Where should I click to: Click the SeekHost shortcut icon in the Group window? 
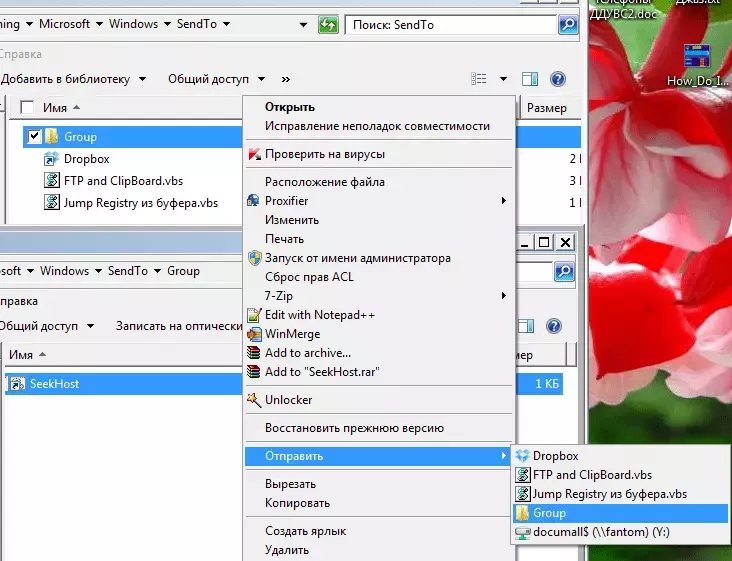[x=17, y=384]
